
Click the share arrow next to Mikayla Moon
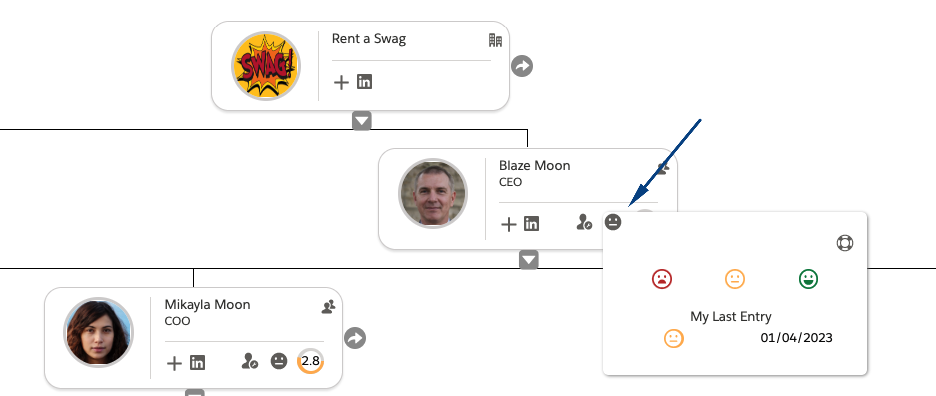tap(355, 338)
